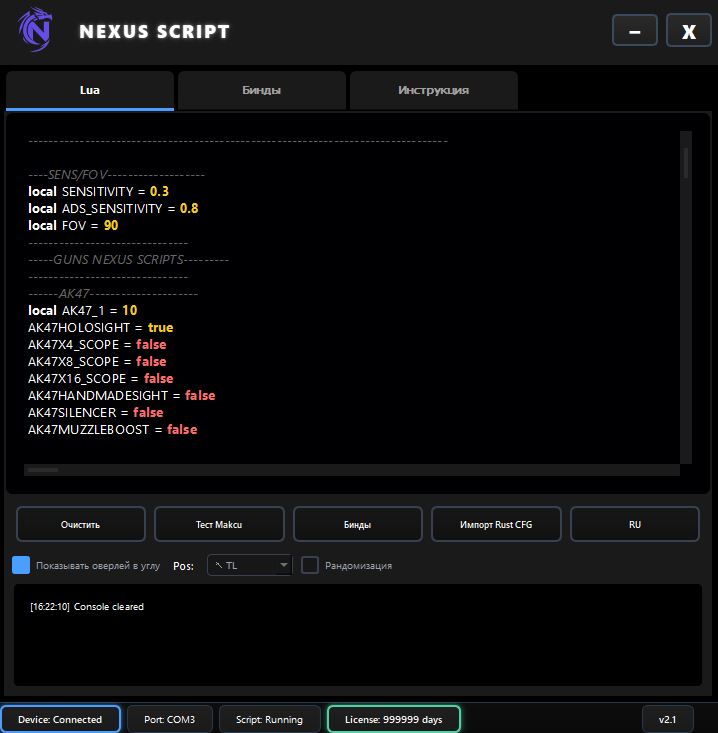Enable the Рандомизация checkbox
Image resolution: width=718 pixels, height=733 pixels.
pos(309,565)
